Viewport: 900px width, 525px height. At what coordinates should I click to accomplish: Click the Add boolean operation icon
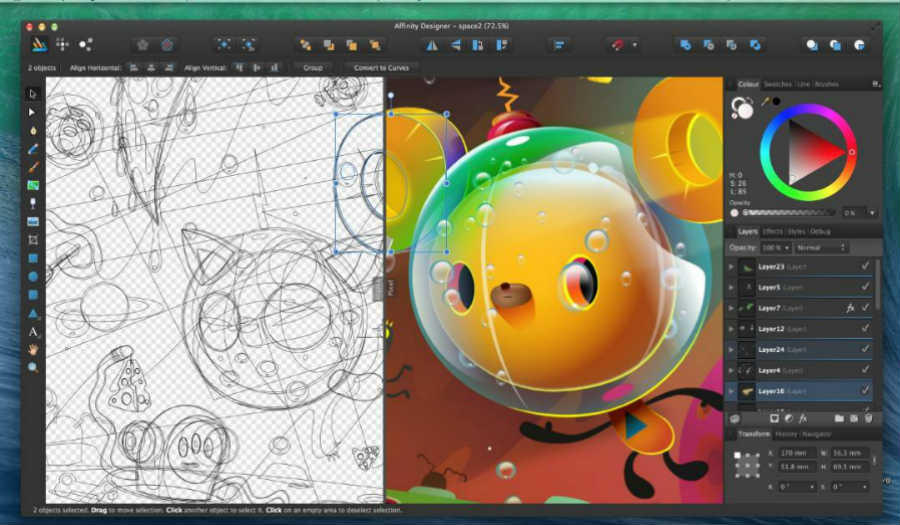tap(685, 45)
